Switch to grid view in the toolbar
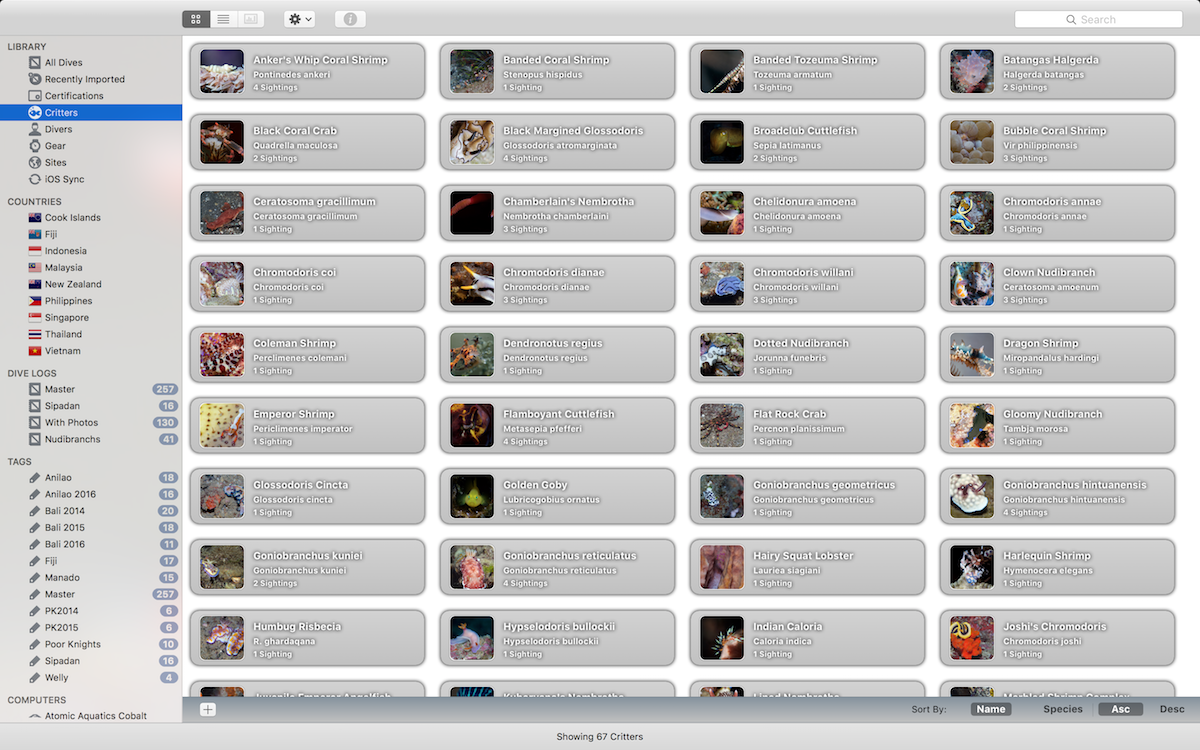The width and height of the screenshot is (1200, 750). point(196,19)
